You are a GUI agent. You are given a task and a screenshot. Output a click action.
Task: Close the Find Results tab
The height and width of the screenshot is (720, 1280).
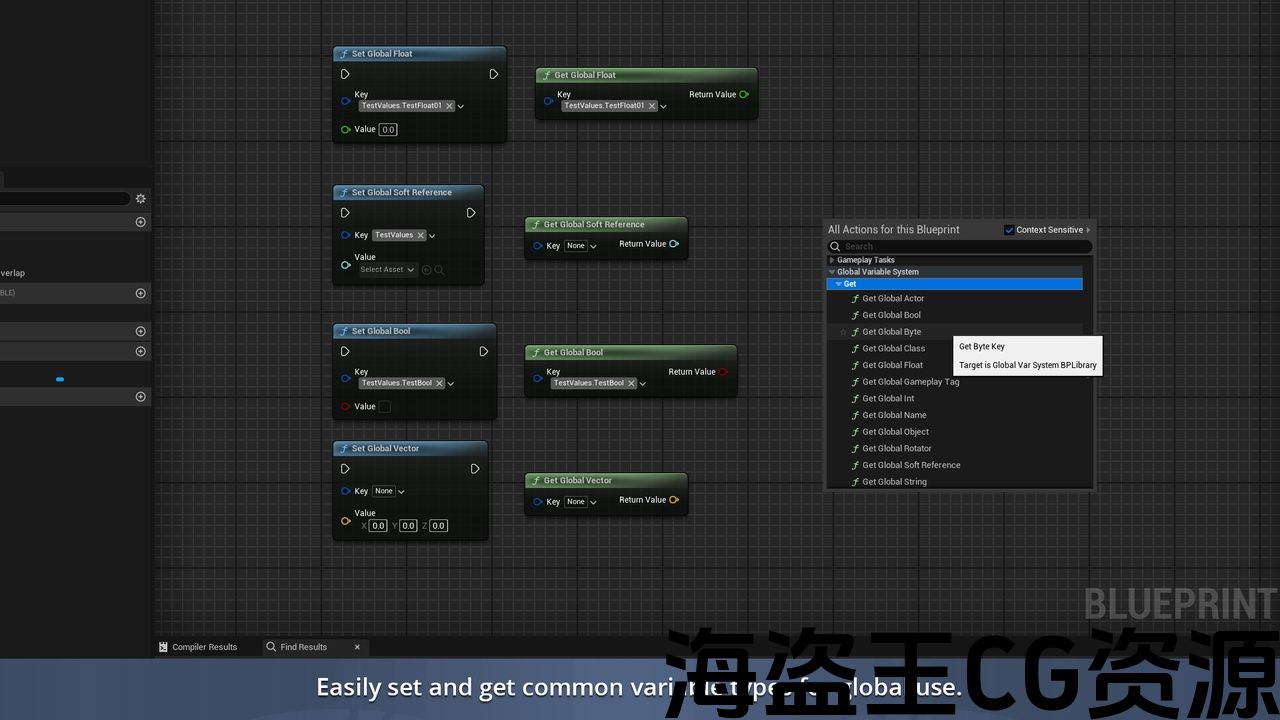pos(357,647)
